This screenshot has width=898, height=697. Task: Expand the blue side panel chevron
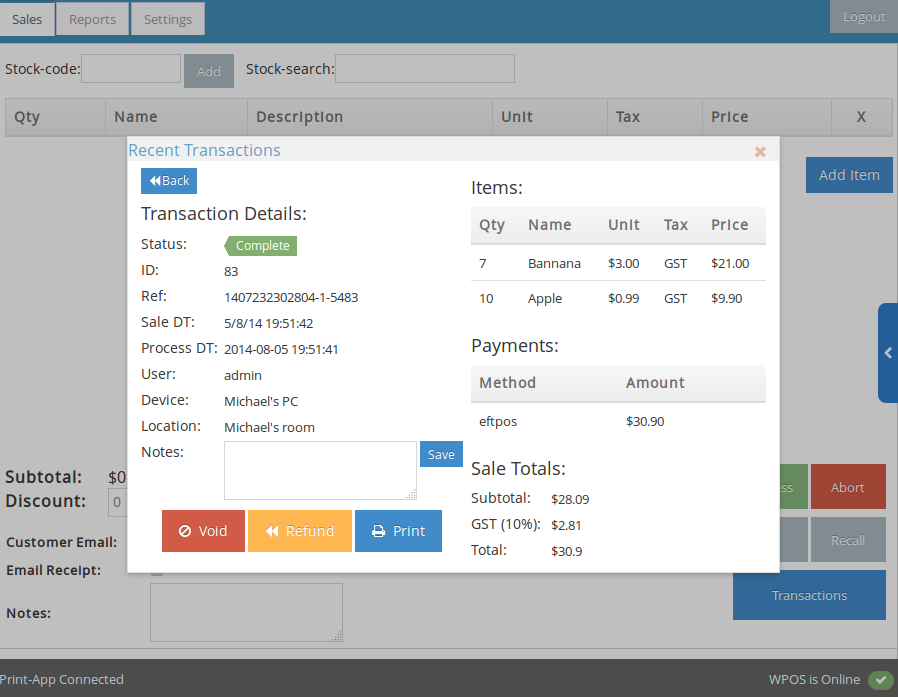coord(888,353)
